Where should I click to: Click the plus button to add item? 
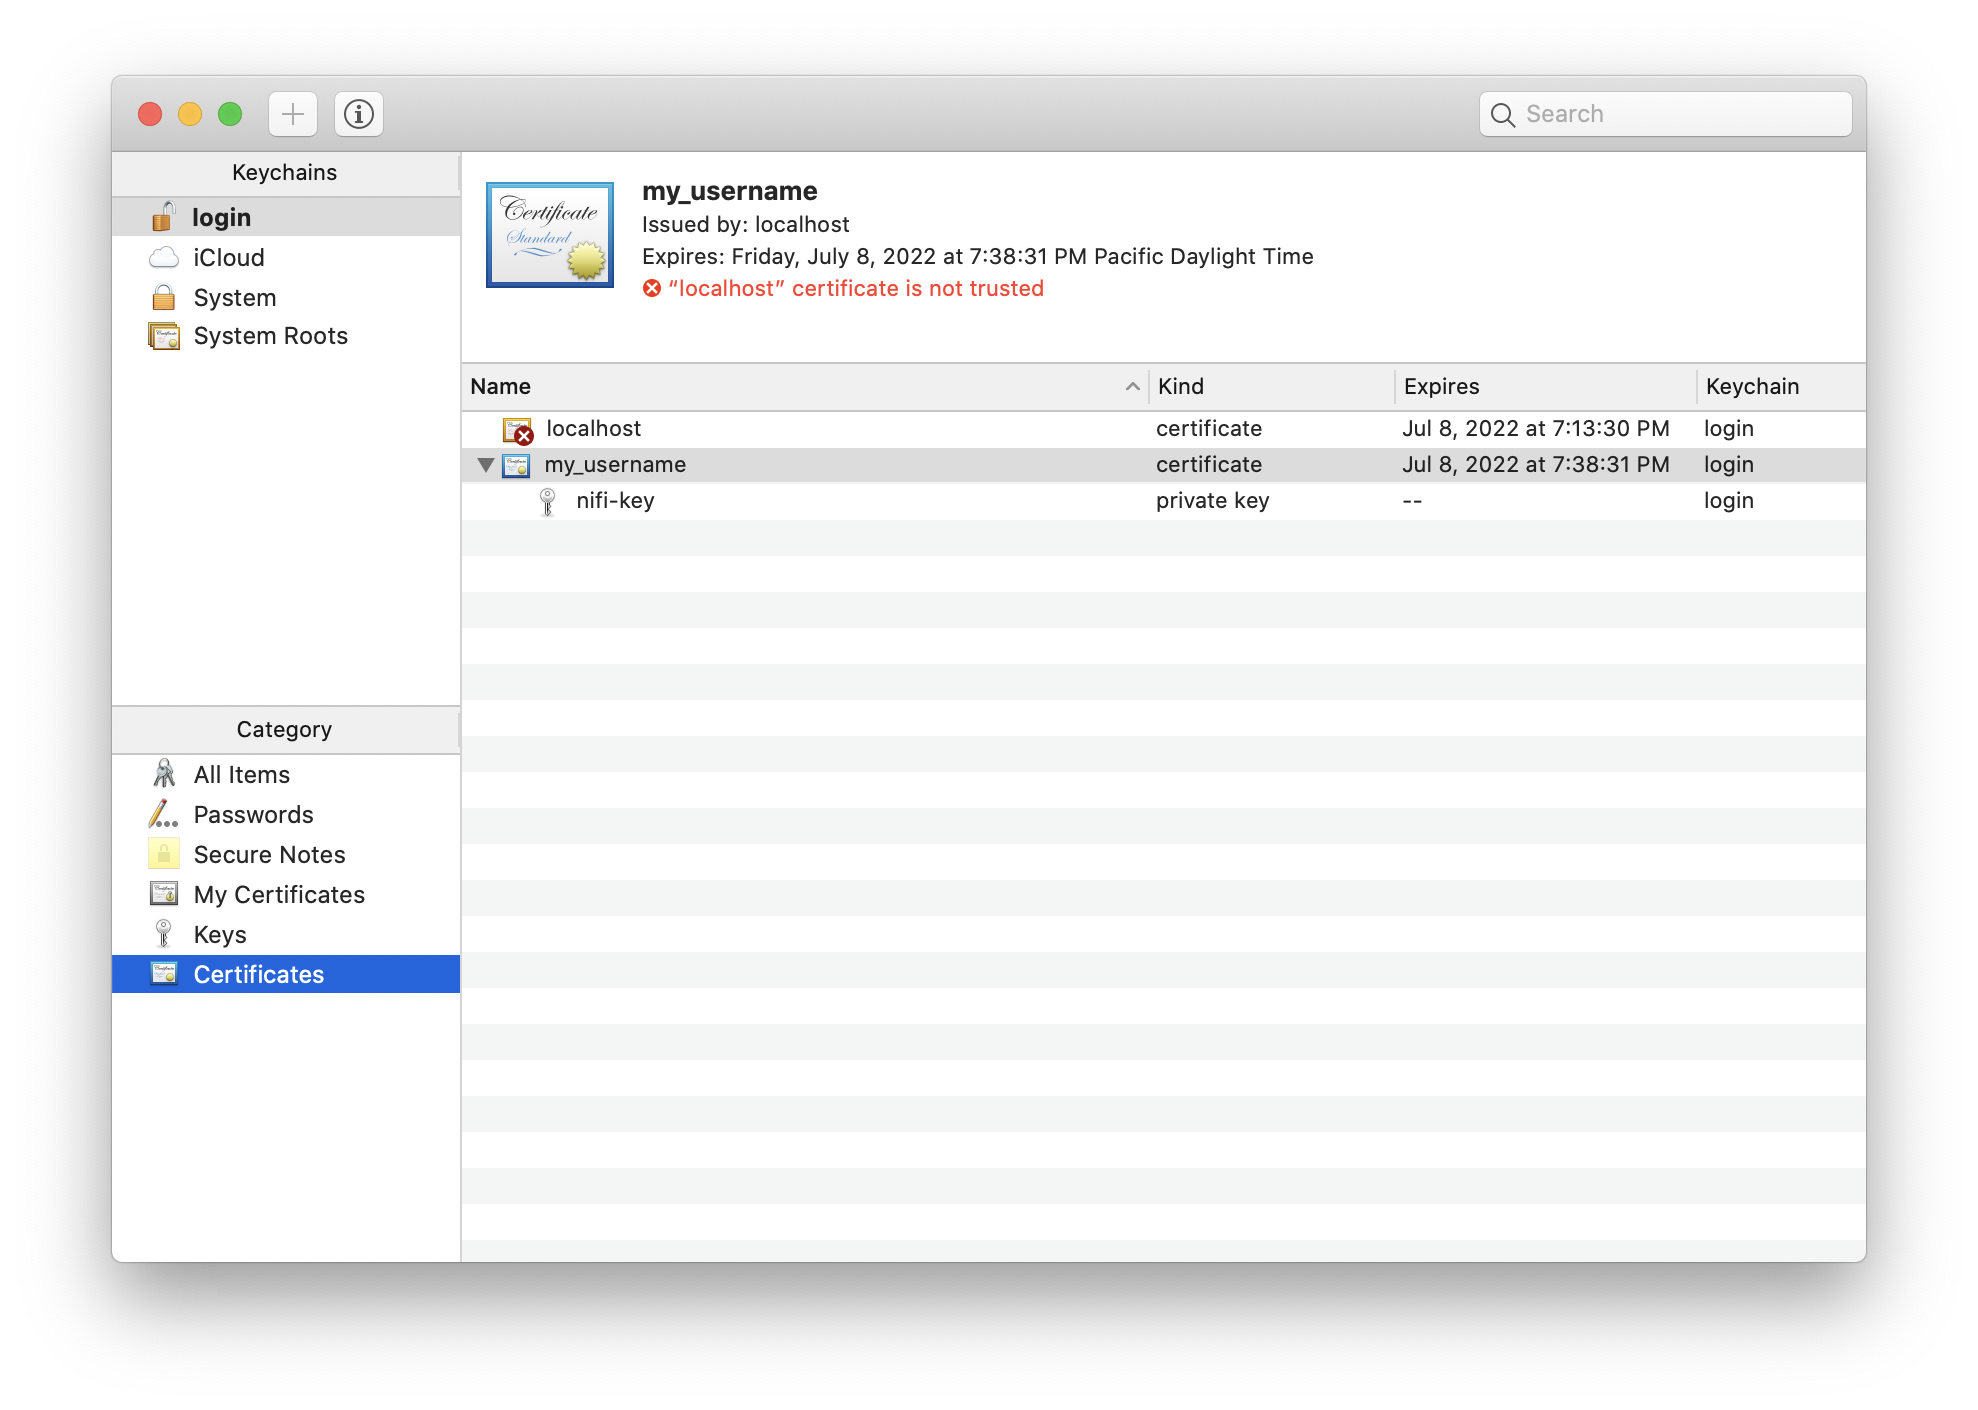click(x=292, y=114)
